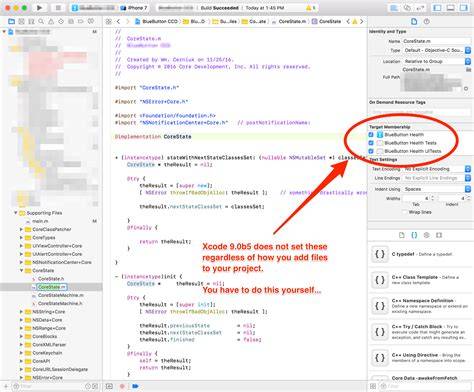Viewport: 474px width, 392px height.
Task: Edit the file Name field
Action: [437, 41]
